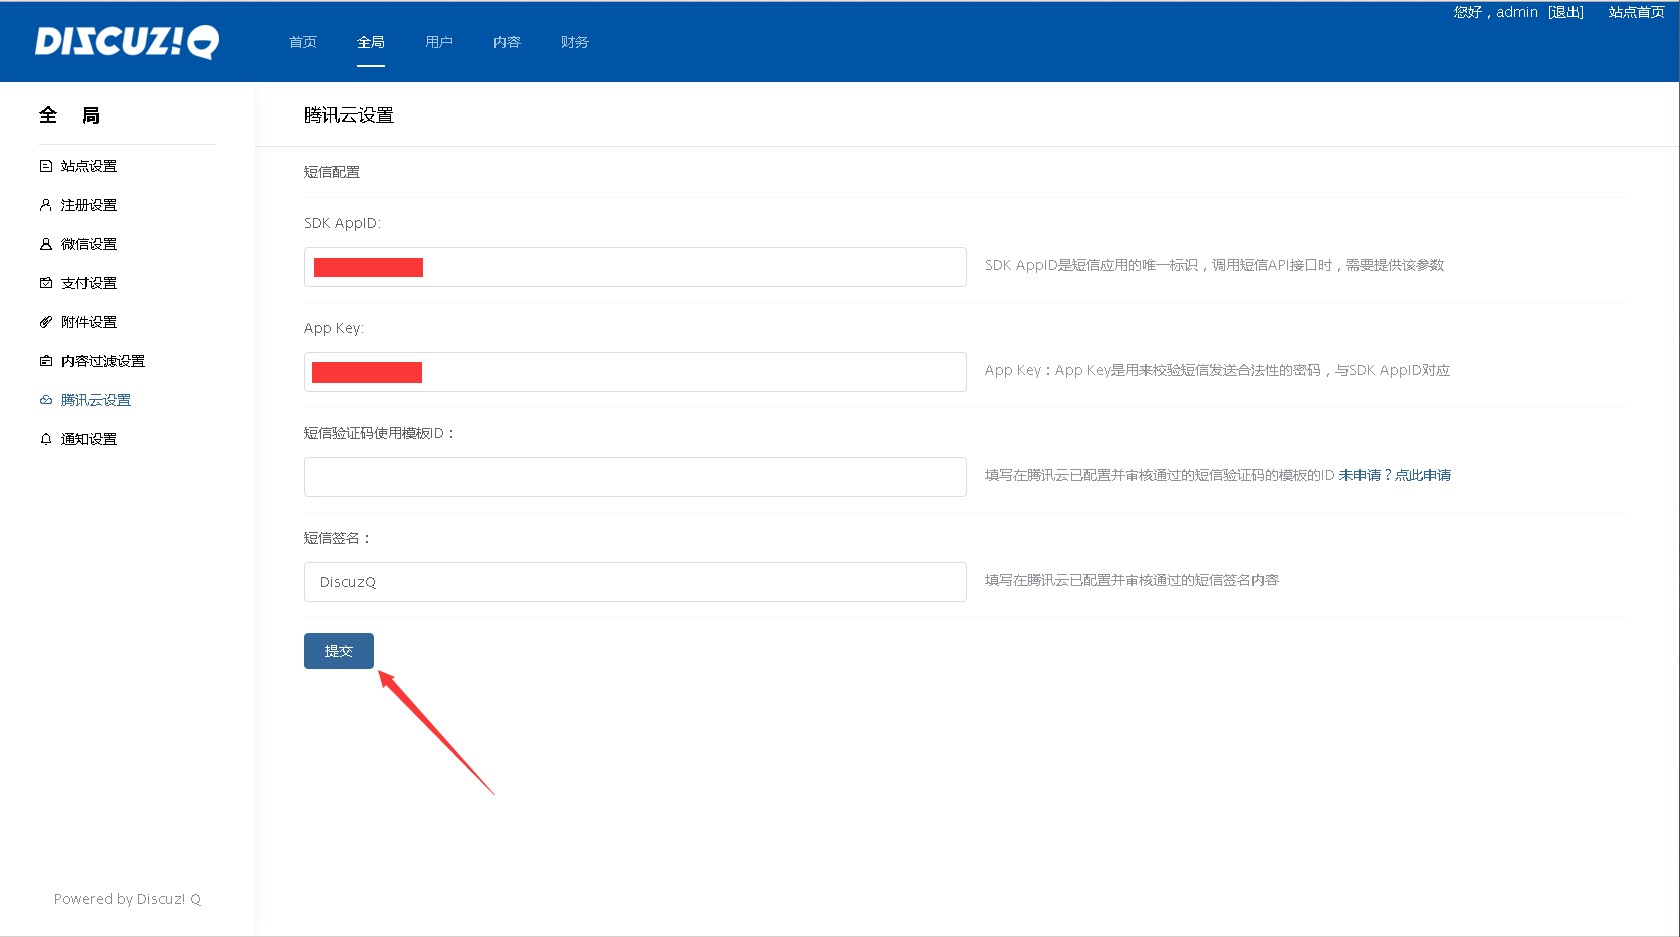The image size is (1680, 937).
Task: Click the 支付设置 sidebar icon
Action: point(45,283)
